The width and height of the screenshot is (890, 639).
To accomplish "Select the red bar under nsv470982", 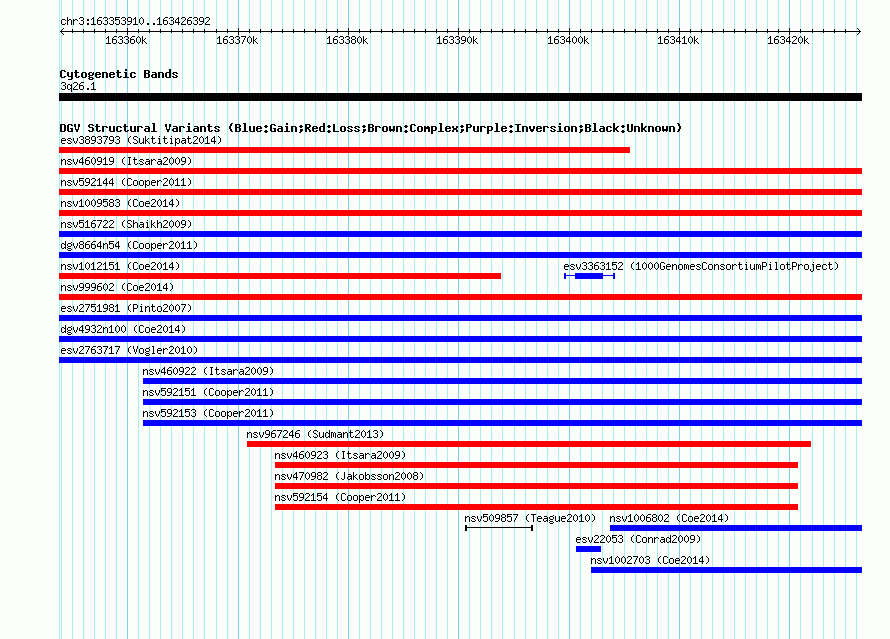I will click(536, 486).
